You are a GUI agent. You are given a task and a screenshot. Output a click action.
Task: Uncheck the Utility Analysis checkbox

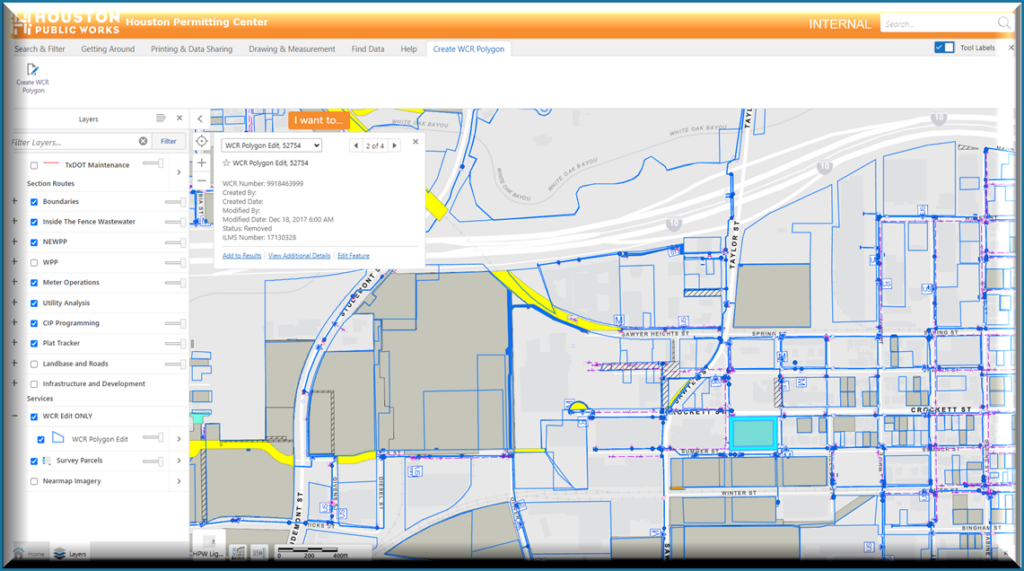click(x=34, y=303)
